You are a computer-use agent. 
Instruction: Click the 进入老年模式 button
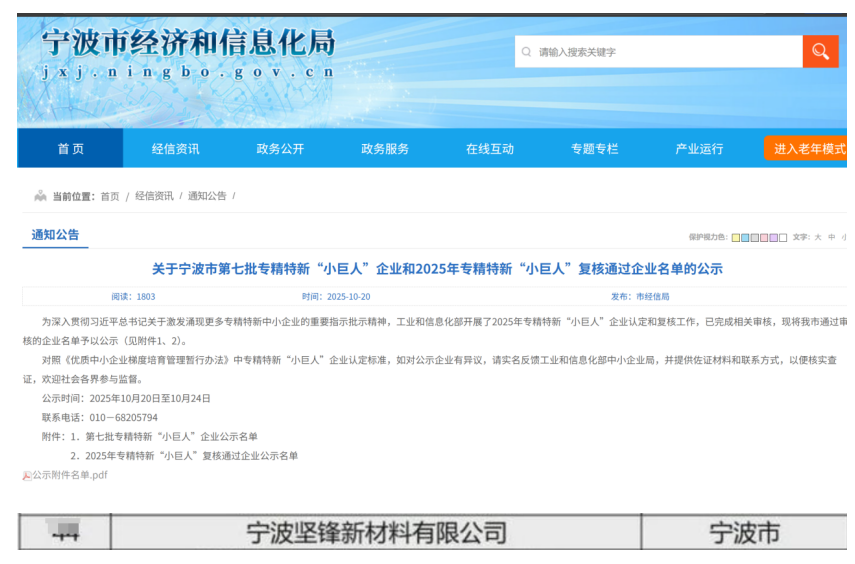click(808, 149)
